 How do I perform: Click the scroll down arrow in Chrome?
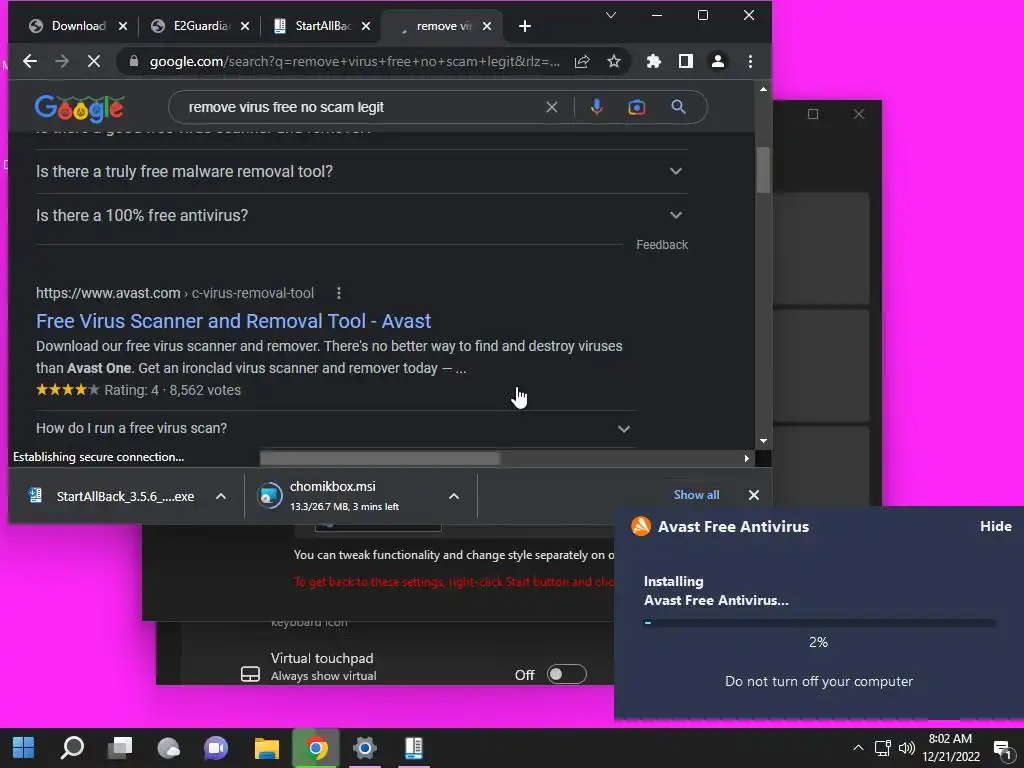pyautogui.click(x=763, y=441)
